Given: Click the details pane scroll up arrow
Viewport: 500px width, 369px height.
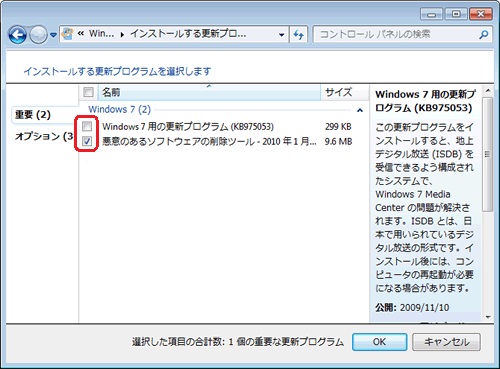Looking at the screenshot, I should pos(488,90).
